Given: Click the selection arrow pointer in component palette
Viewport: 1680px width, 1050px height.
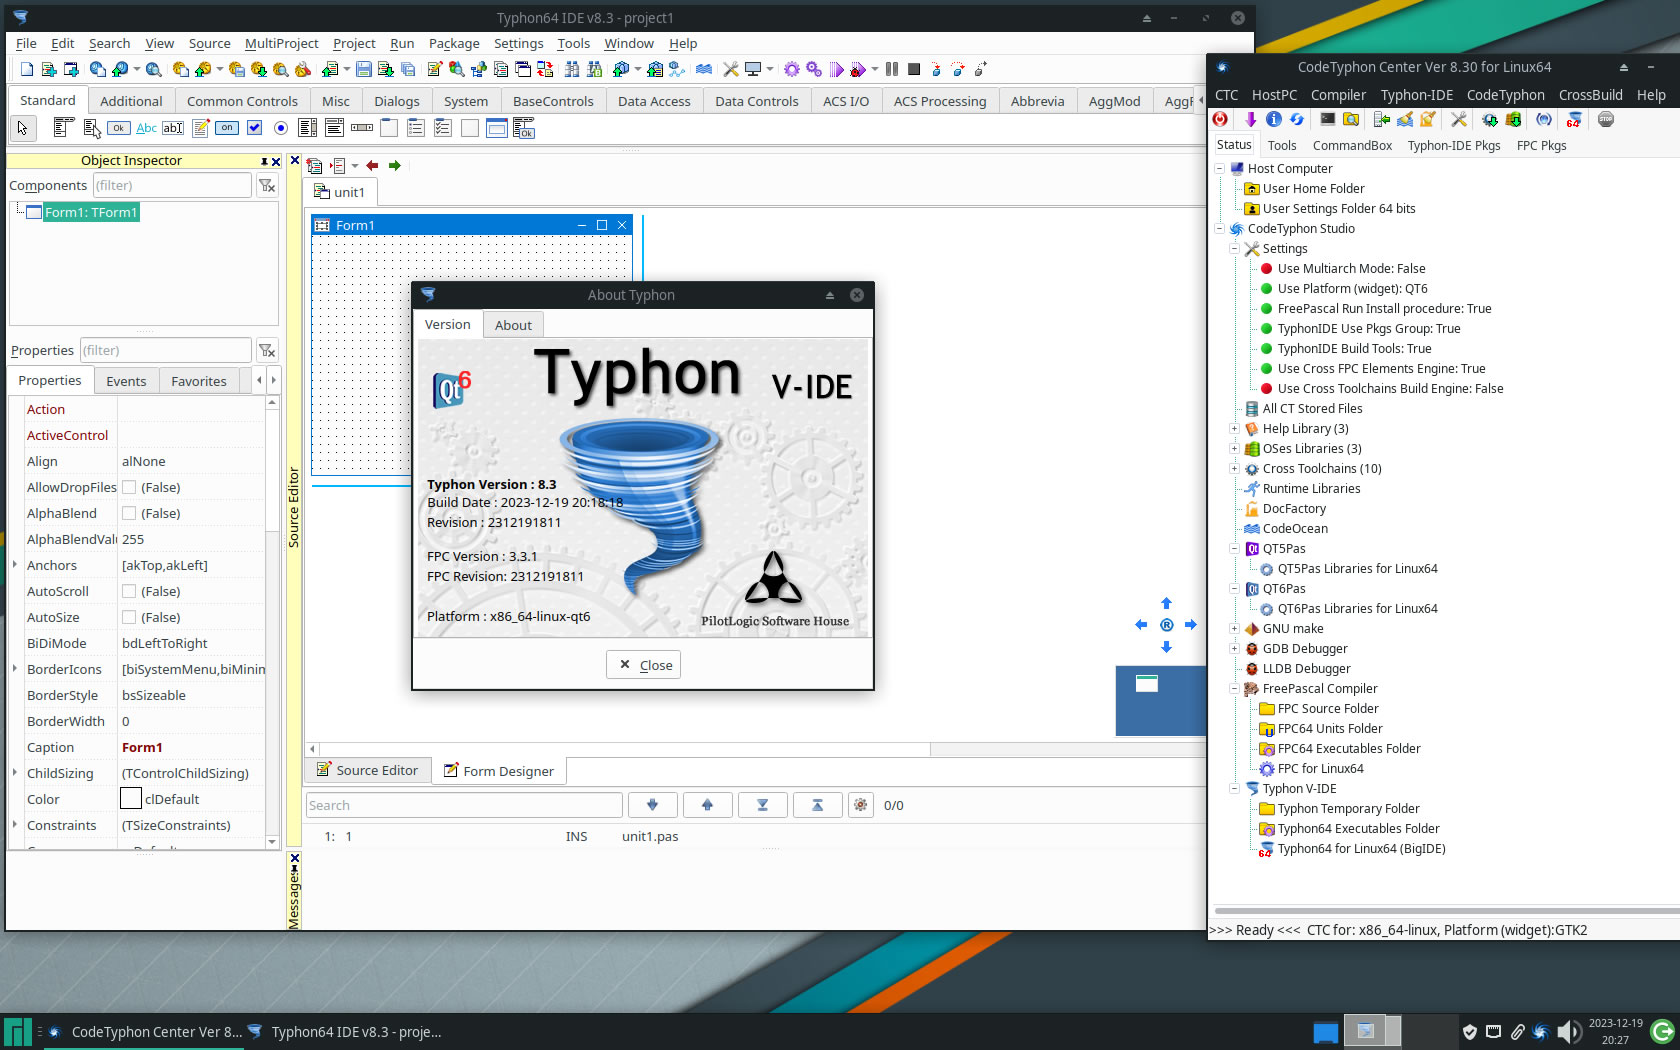Looking at the screenshot, I should (23, 128).
